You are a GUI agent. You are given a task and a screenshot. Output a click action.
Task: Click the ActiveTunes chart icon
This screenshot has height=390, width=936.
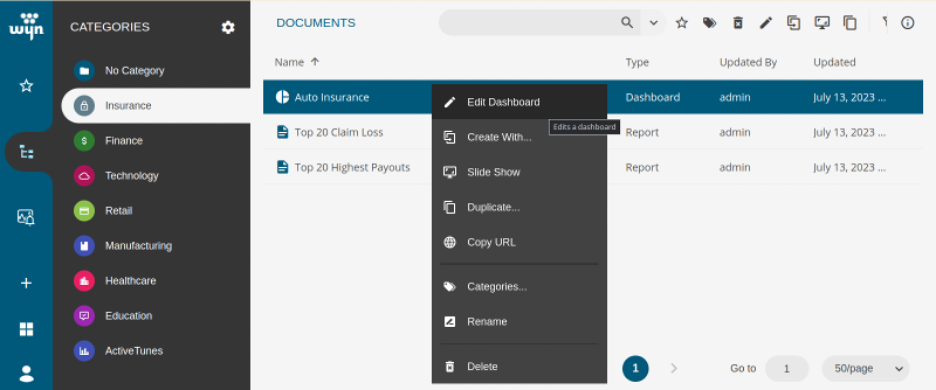click(x=84, y=351)
